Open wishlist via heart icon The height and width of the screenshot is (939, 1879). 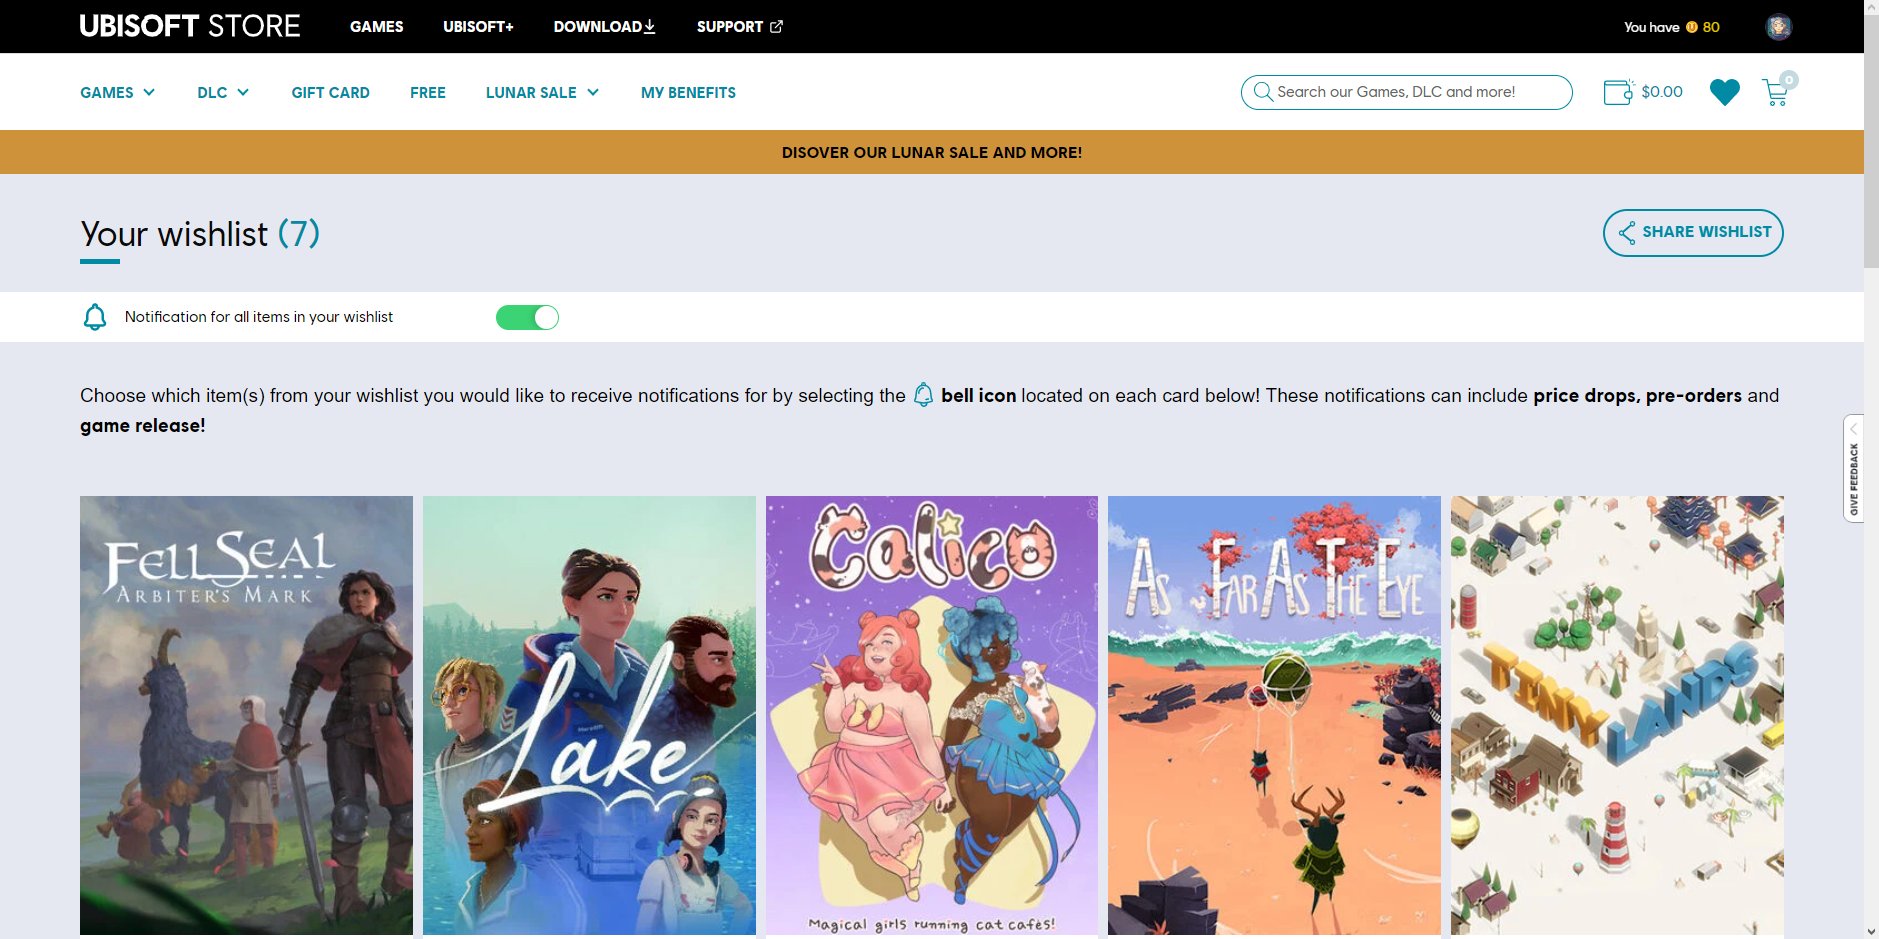coord(1725,92)
